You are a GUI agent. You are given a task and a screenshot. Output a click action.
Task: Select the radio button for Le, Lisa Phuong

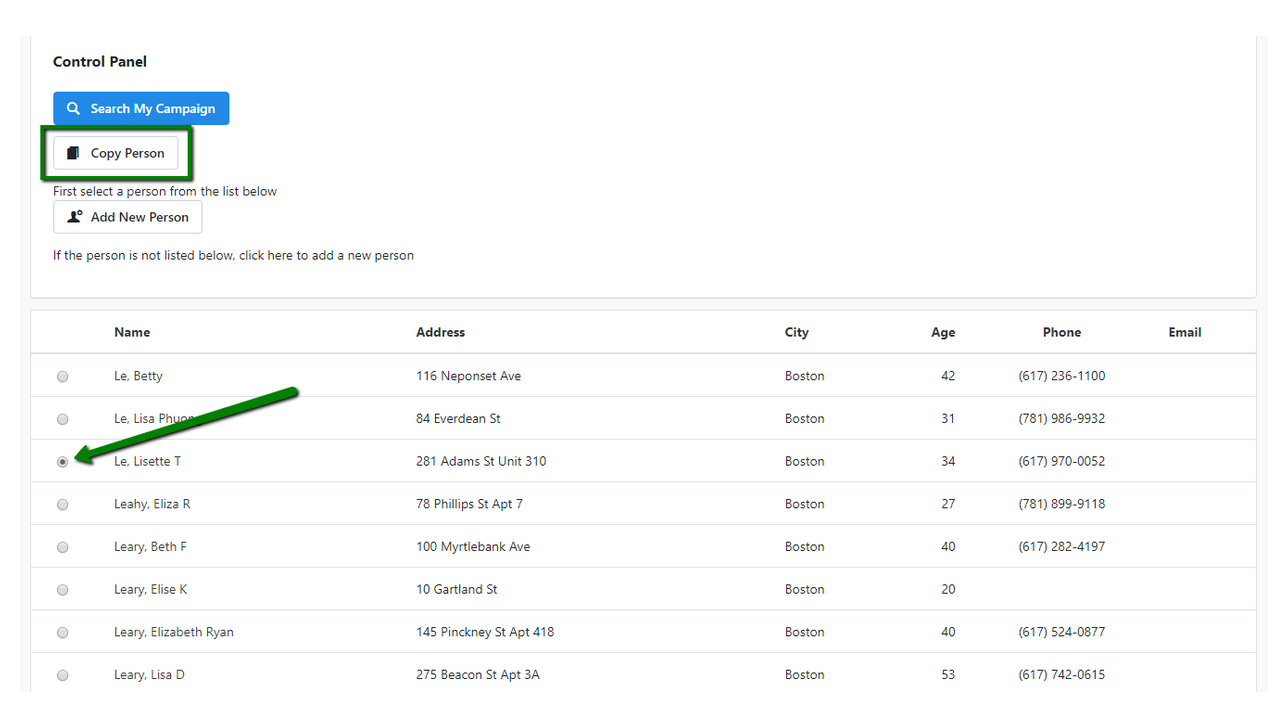tap(63, 419)
